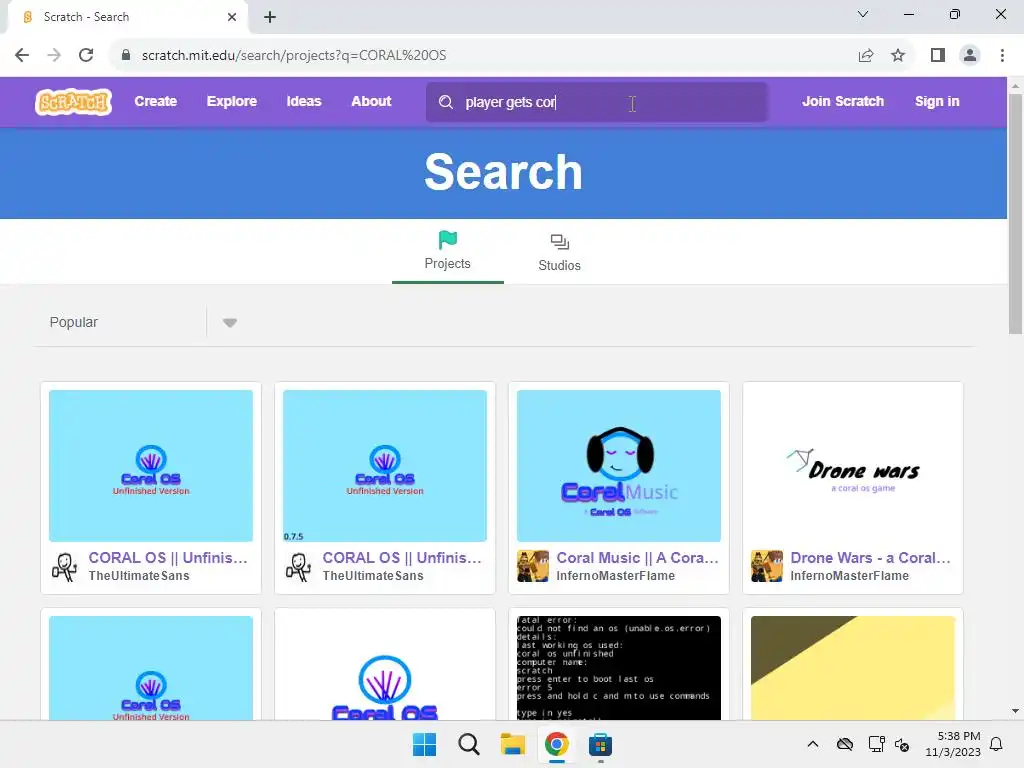Image resolution: width=1024 pixels, height=768 pixels.
Task: Click the Chrome taskbar icon
Action: click(556, 744)
